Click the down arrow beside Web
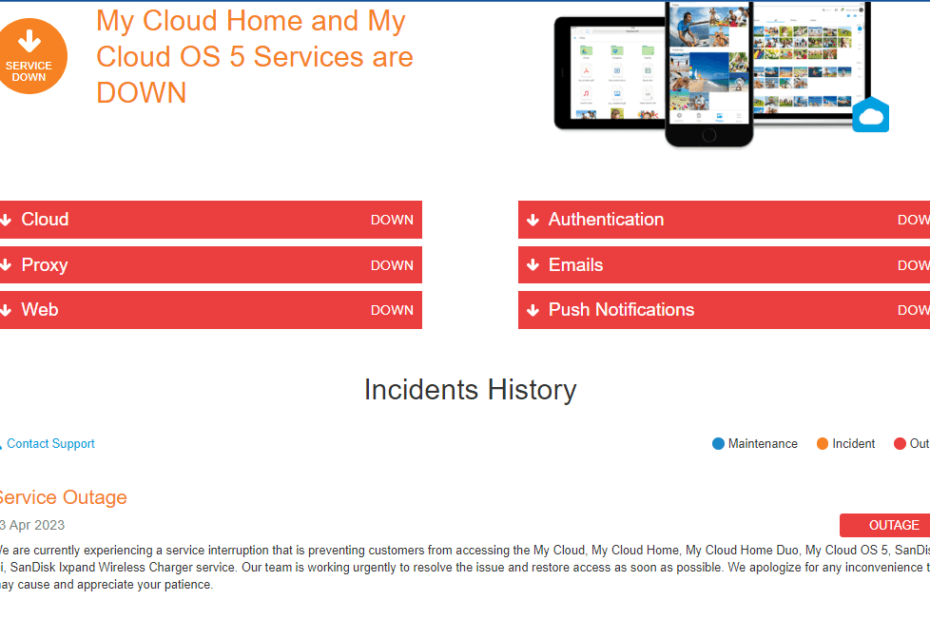930x620 pixels. pos(6,310)
